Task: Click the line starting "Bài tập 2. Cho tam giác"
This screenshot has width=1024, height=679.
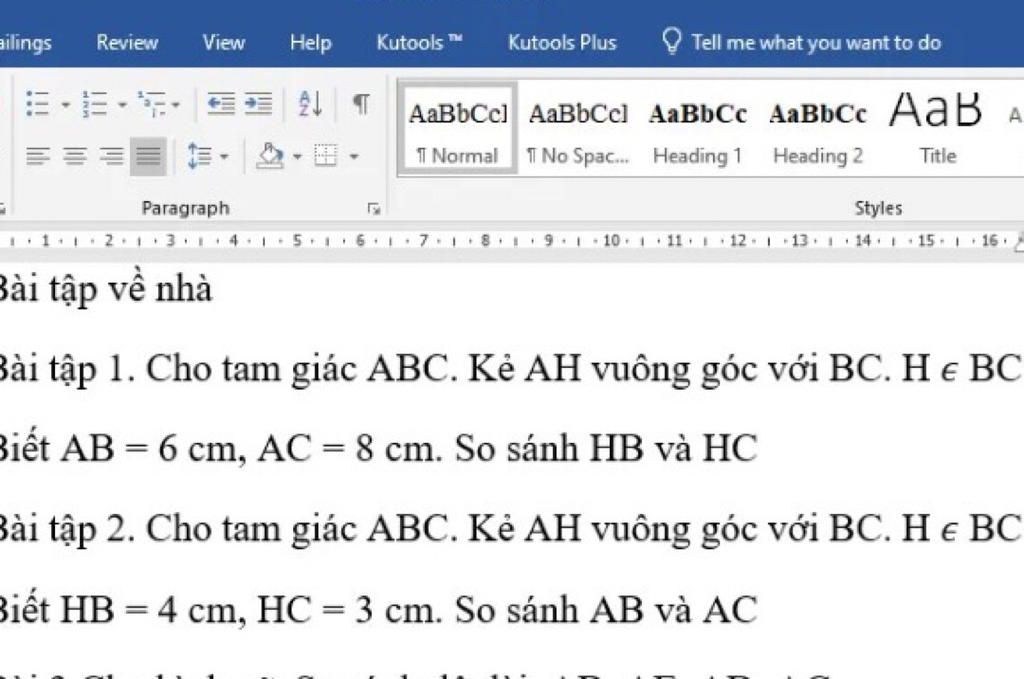Action: point(511,528)
